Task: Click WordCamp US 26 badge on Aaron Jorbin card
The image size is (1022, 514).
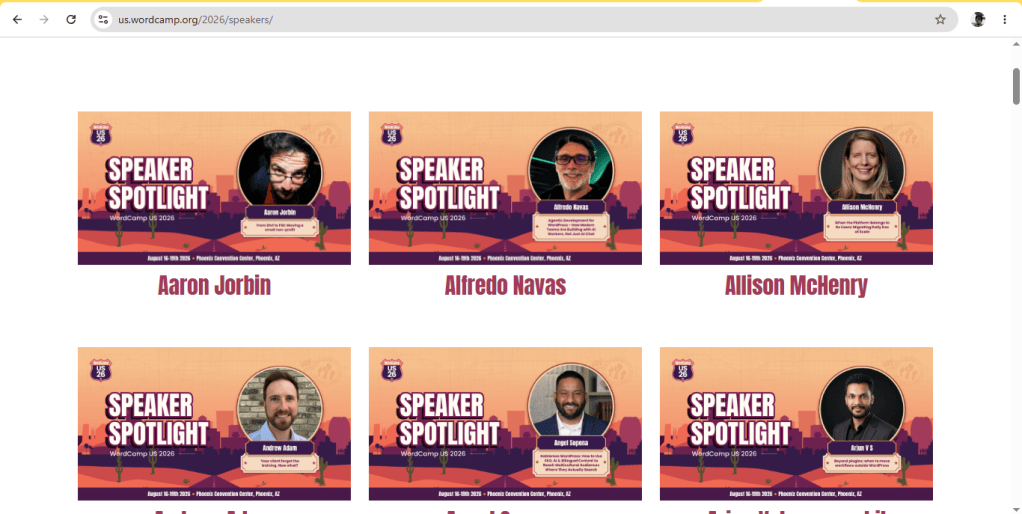Action: [x=100, y=134]
